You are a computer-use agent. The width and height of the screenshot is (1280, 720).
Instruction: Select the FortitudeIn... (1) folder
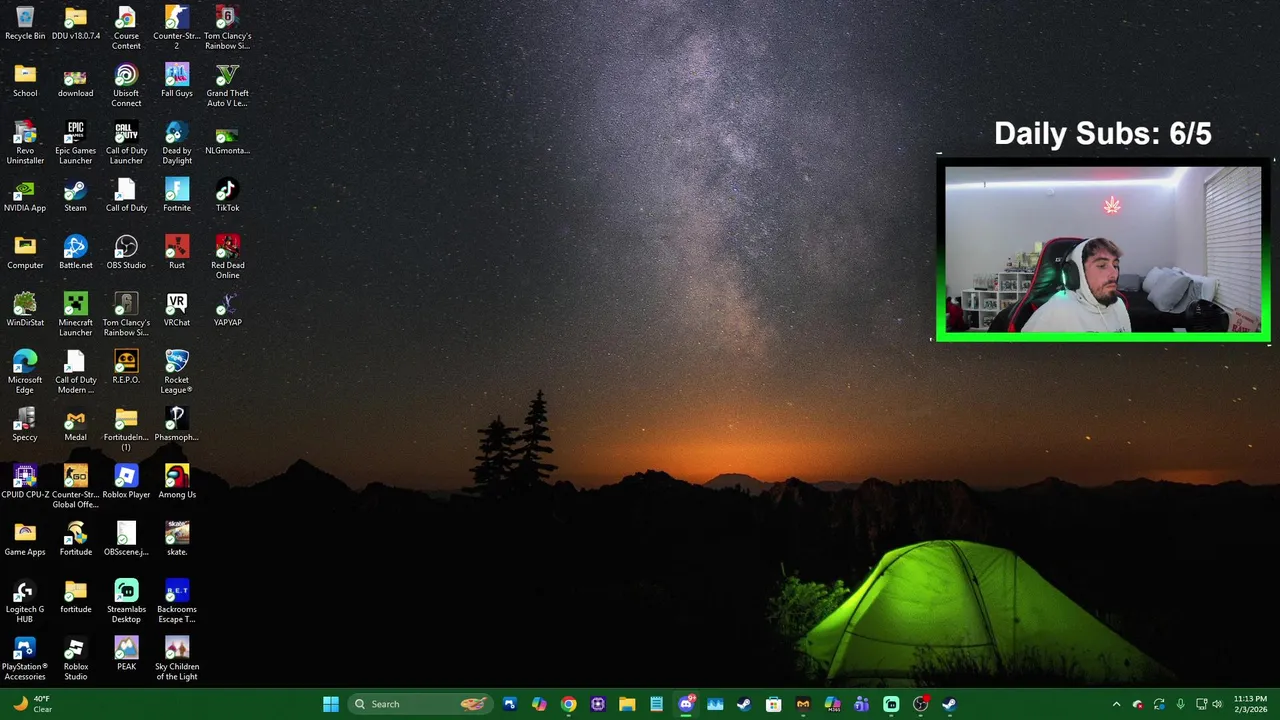tap(126, 430)
